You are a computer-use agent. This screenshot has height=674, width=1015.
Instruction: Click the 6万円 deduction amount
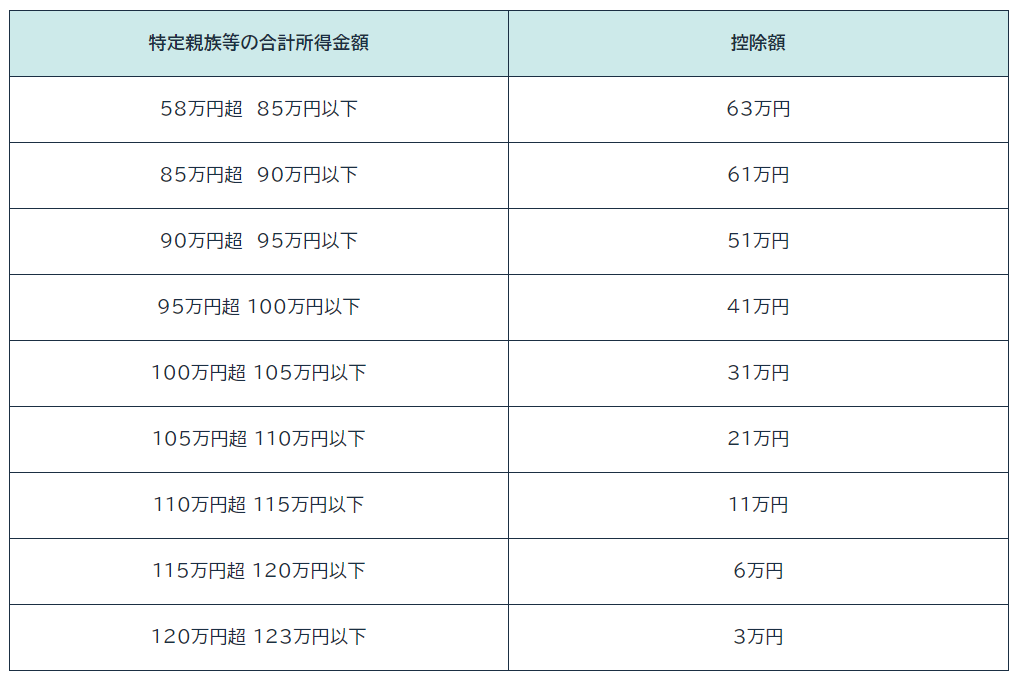(758, 571)
